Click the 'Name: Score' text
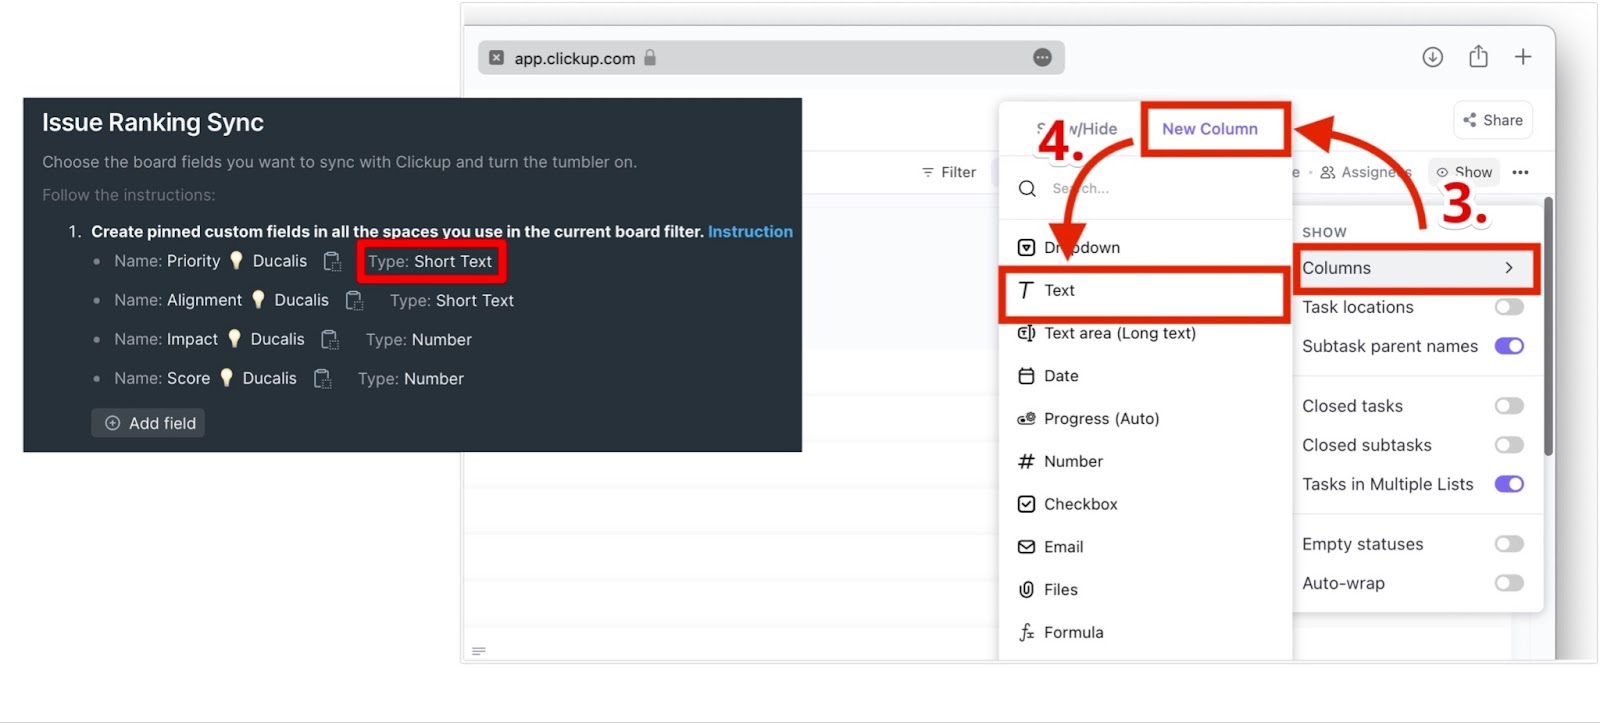 [x=162, y=378]
